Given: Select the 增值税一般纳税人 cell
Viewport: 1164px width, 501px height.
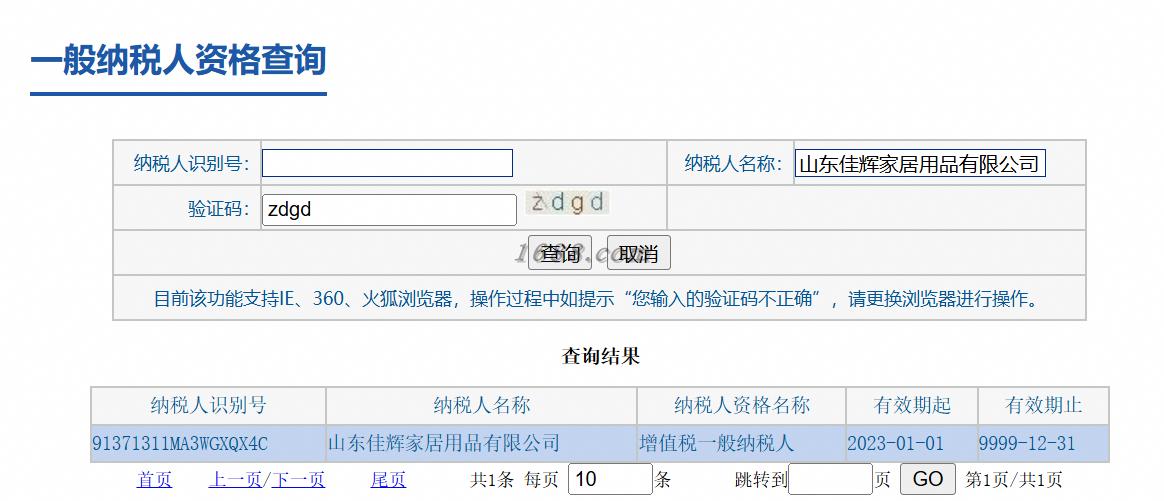Looking at the screenshot, I should pos(741,444).
